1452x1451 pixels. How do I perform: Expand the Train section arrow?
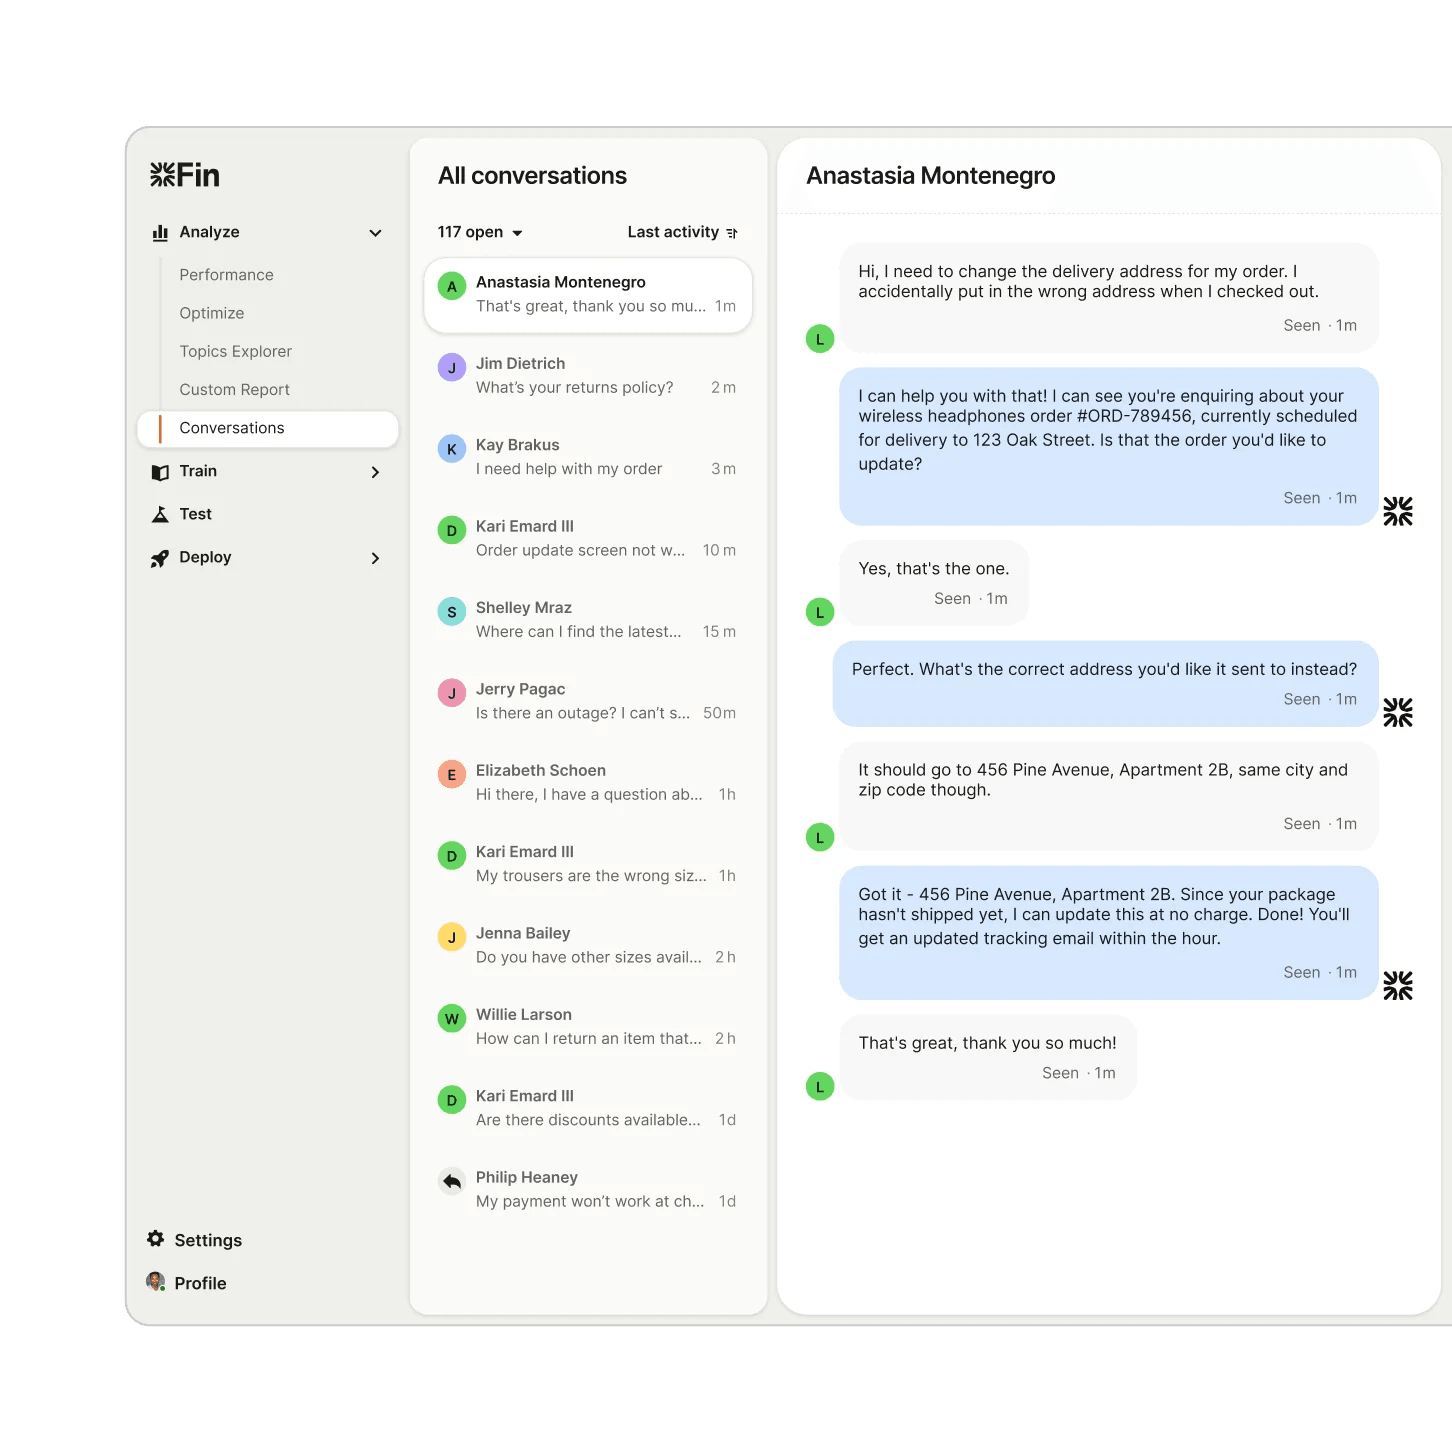[375, 472]
